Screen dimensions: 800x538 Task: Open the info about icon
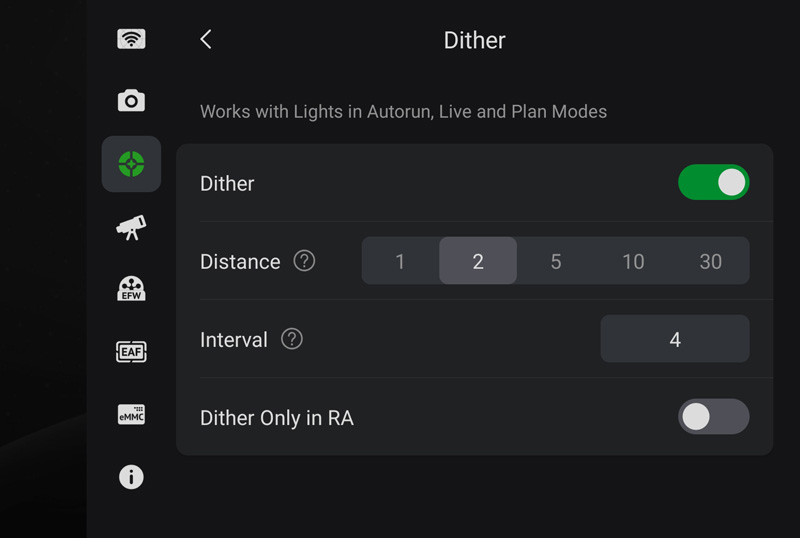coord(131,477)
